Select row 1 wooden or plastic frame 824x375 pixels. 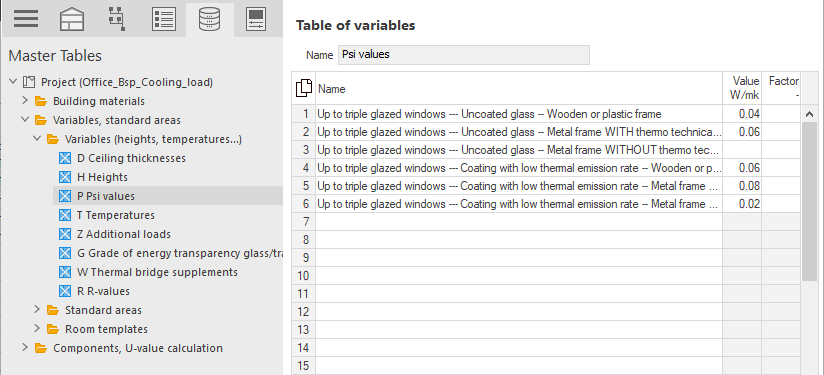519,114
